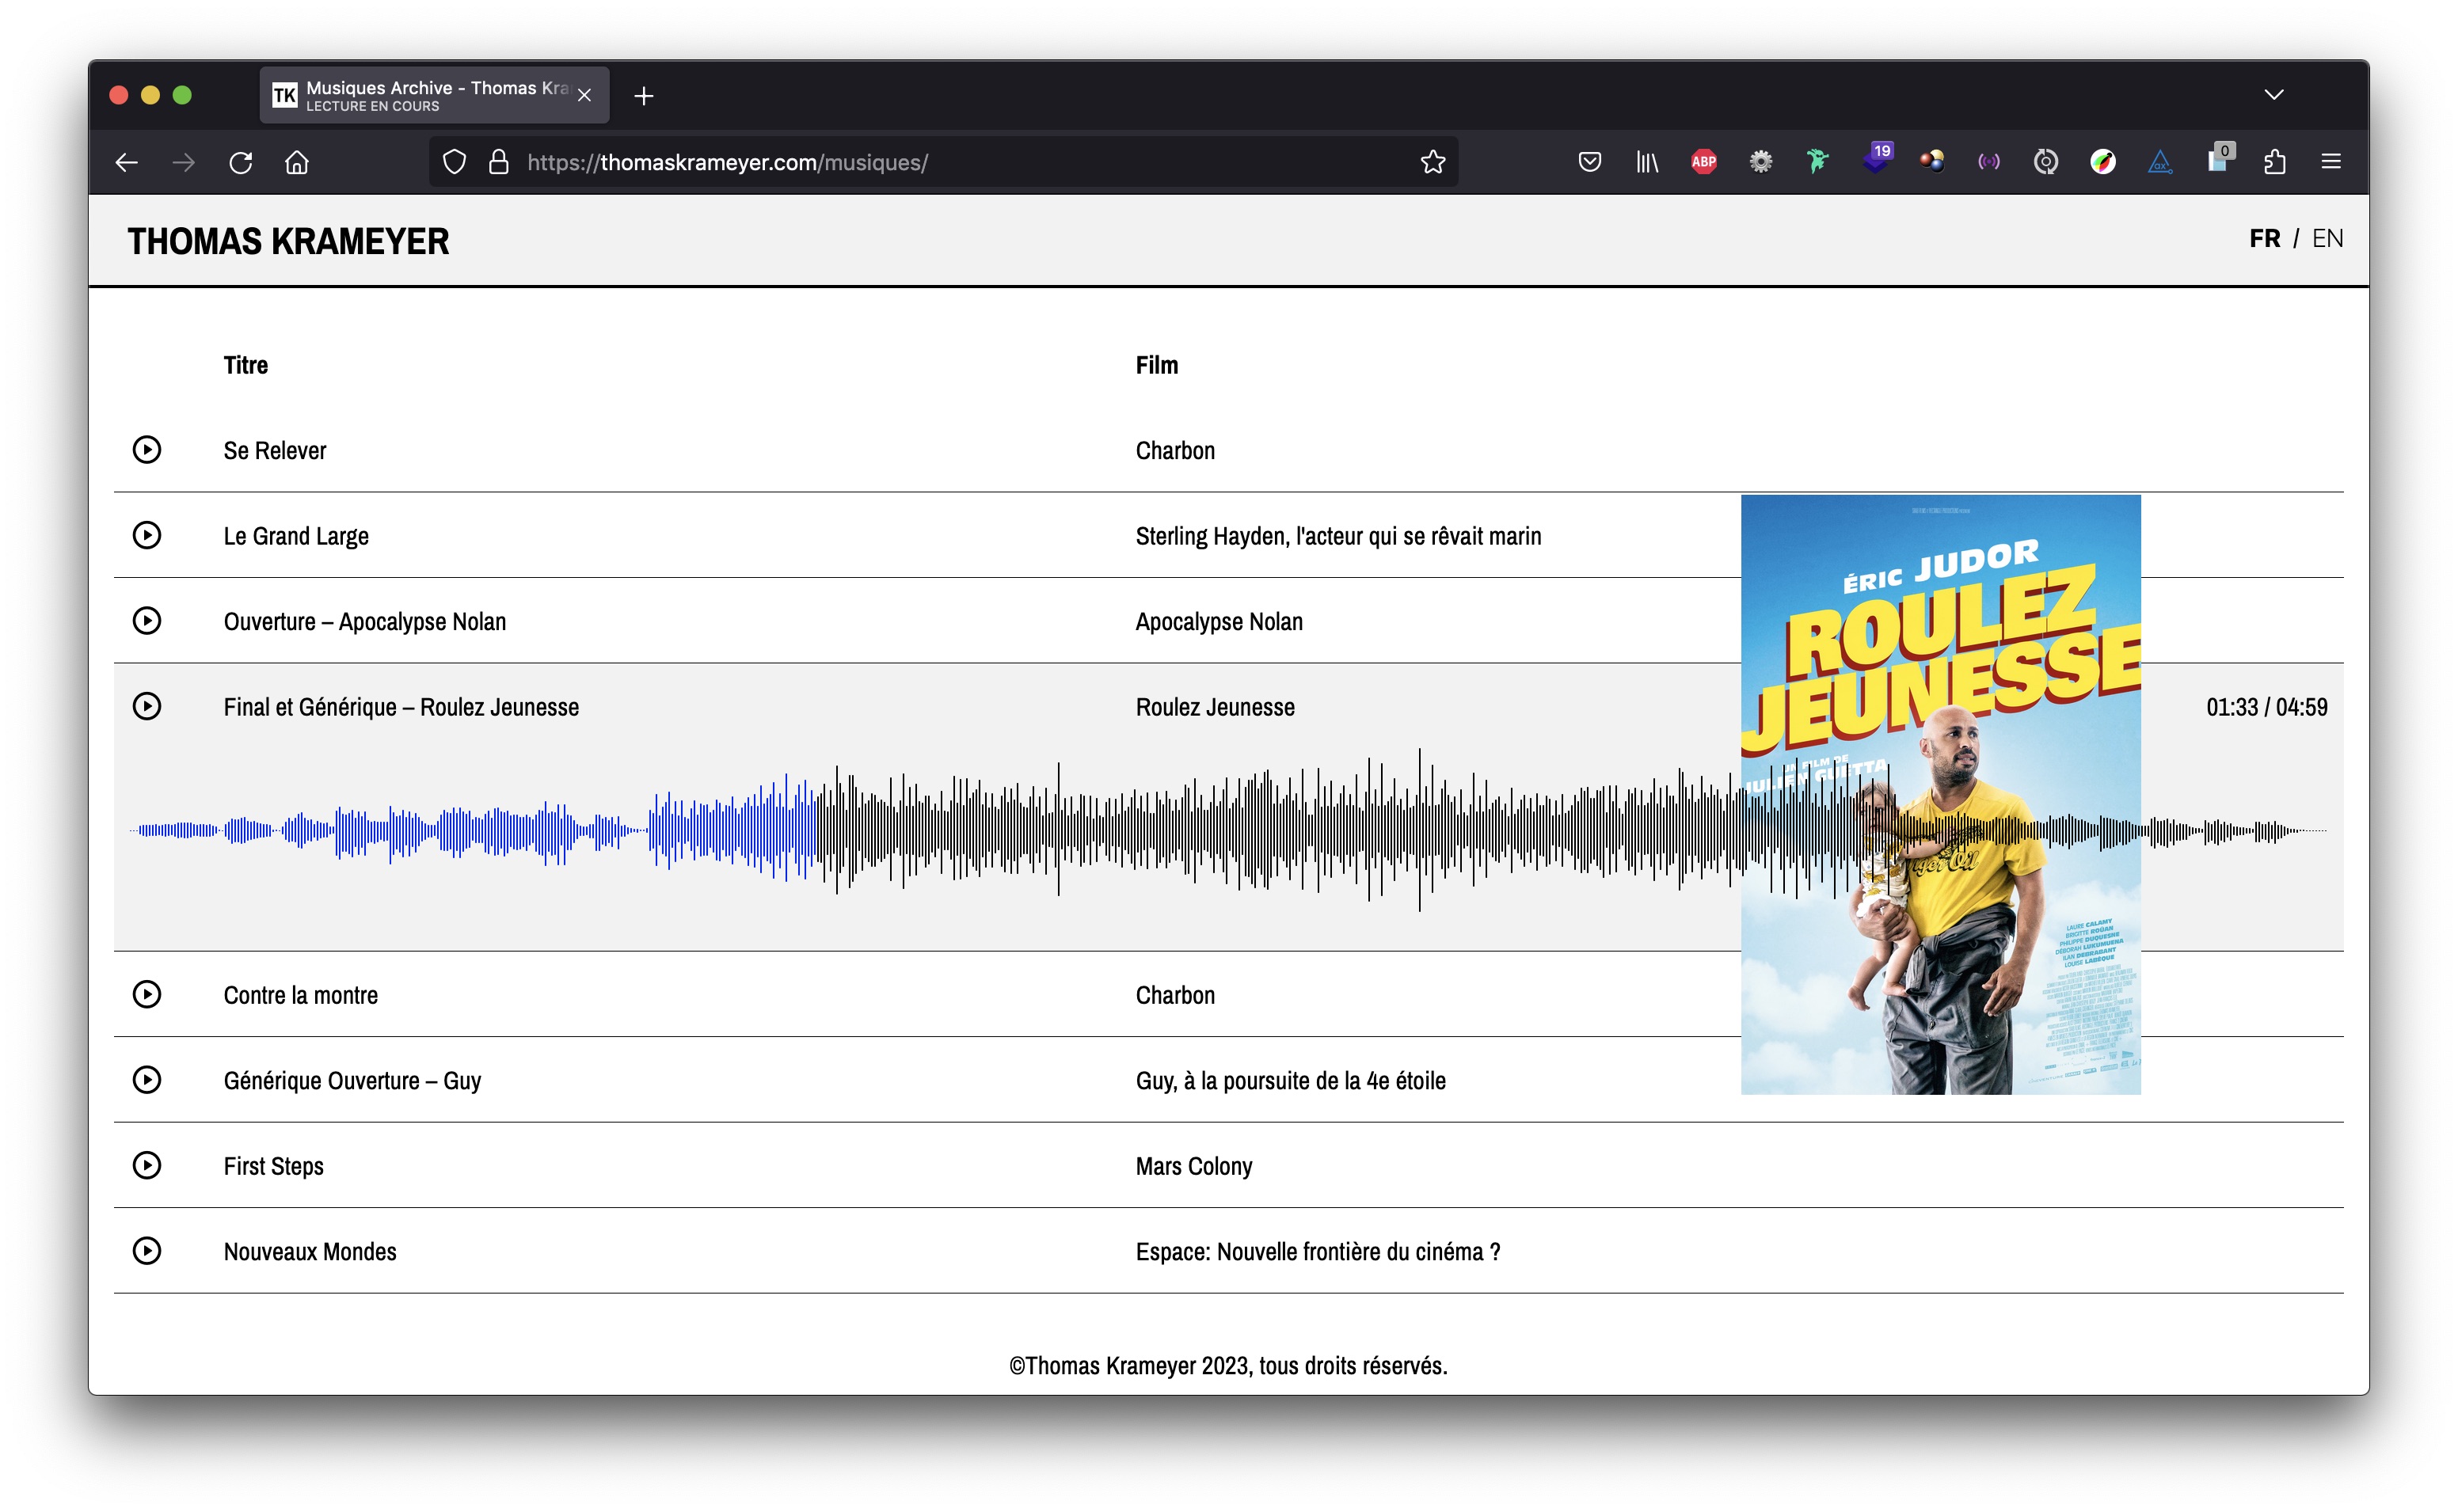Bookmark this page with the star
2458x1512 pixels.
(1433, 162)
